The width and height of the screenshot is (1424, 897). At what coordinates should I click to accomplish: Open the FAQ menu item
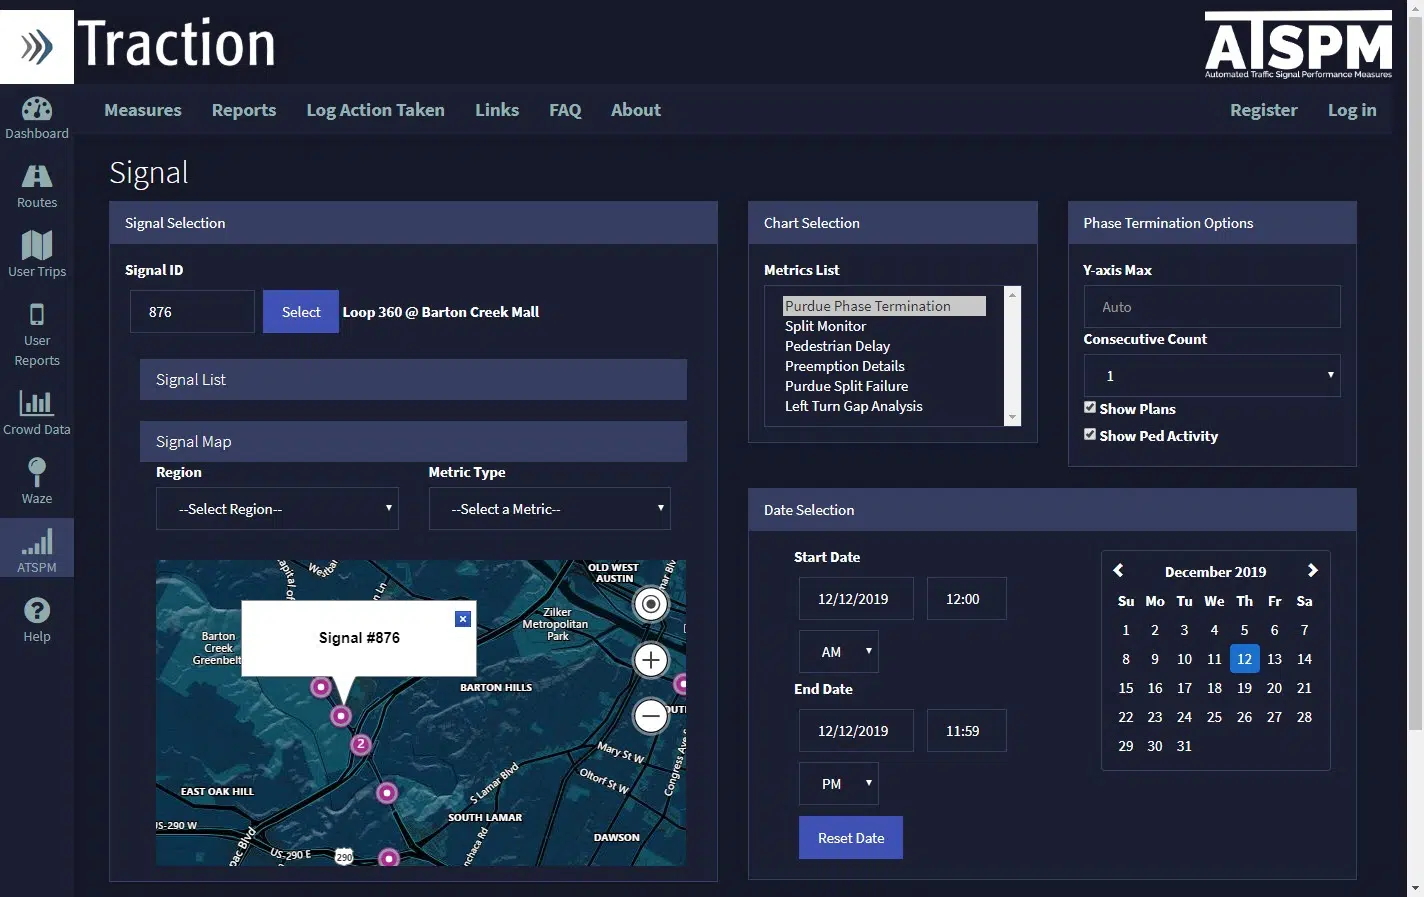click(x=565, y=110)
